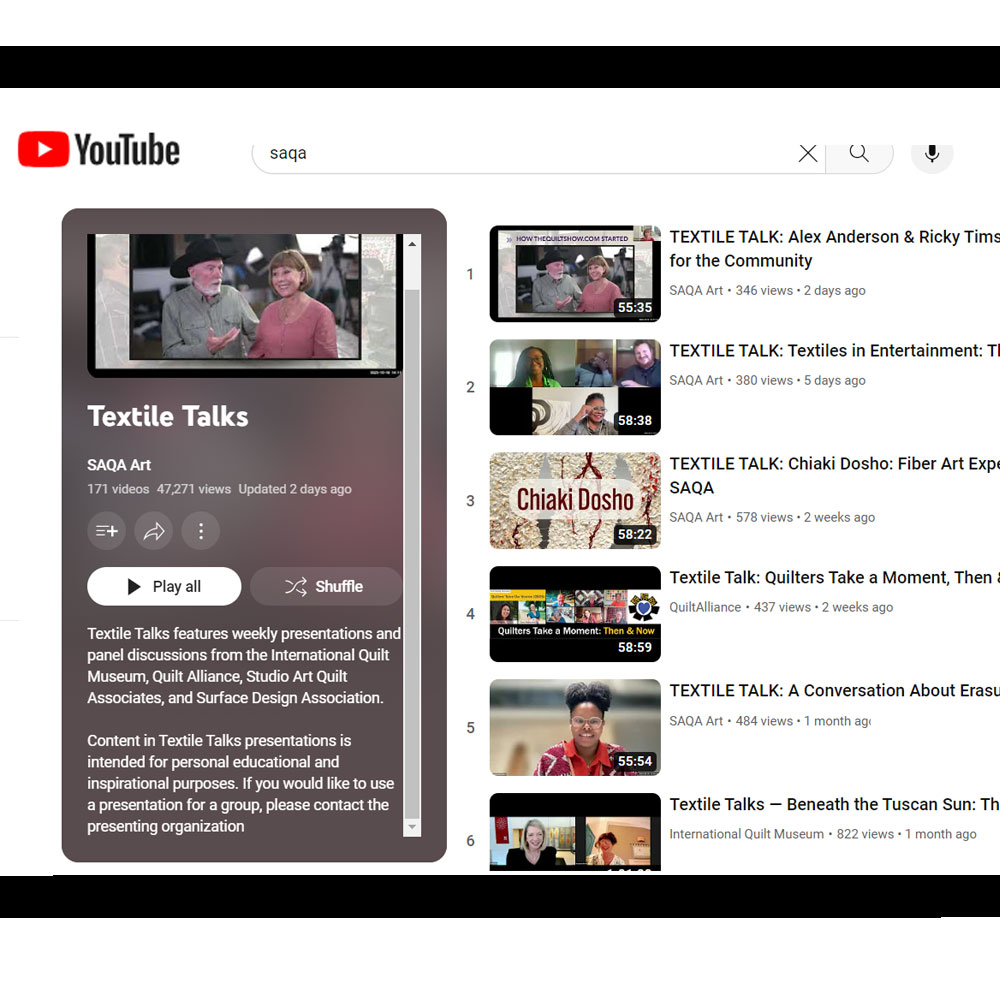Open the Alex Anderson & Ricky Tims thumbnail
The width and height of the screenshot is (1000, 1000).
coord(575,274)
